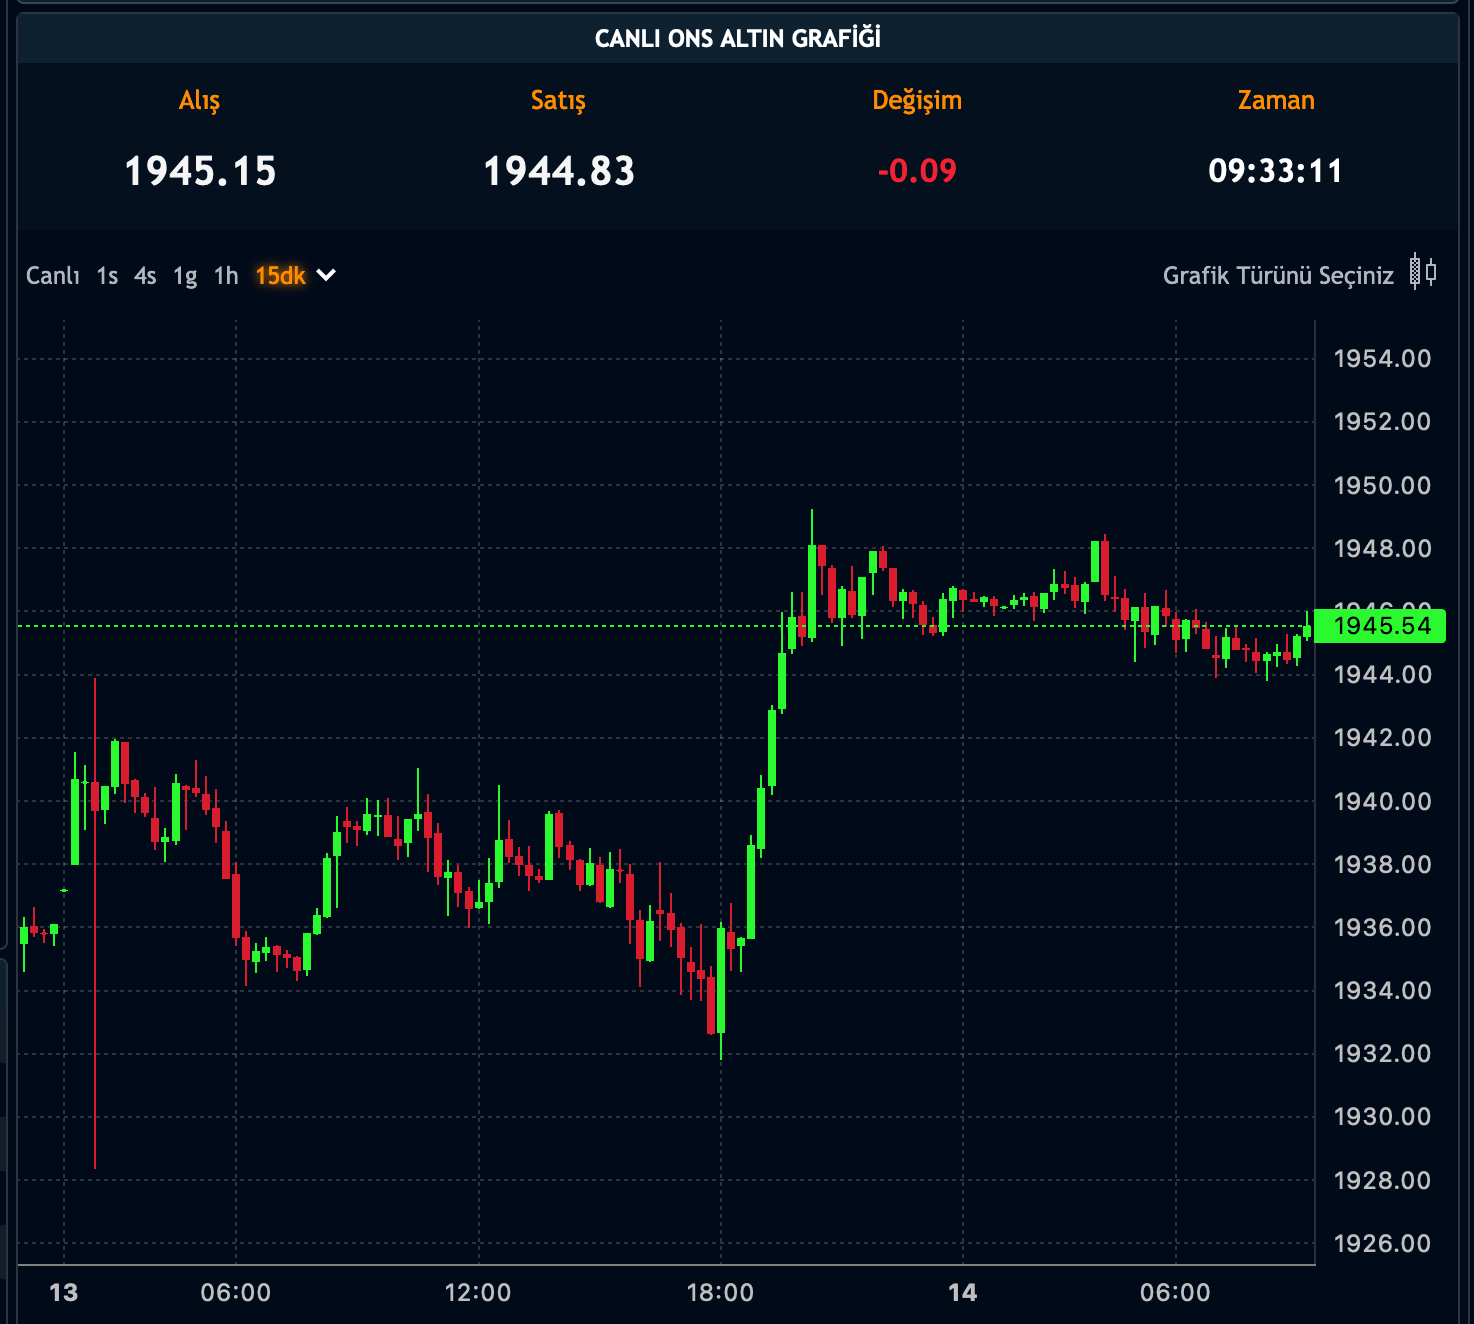Click the 14 date label on time axis
This screenshot has width=1474, height=1324.
pyautogui.click(x=963, y=1293)
